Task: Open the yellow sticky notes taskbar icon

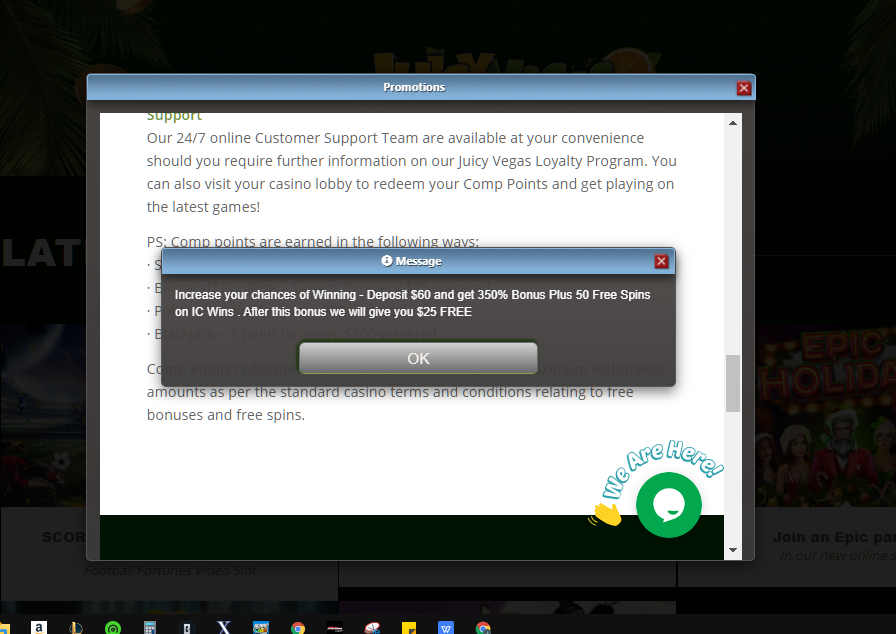Action: pyautogui.click(x=409, y=628)
